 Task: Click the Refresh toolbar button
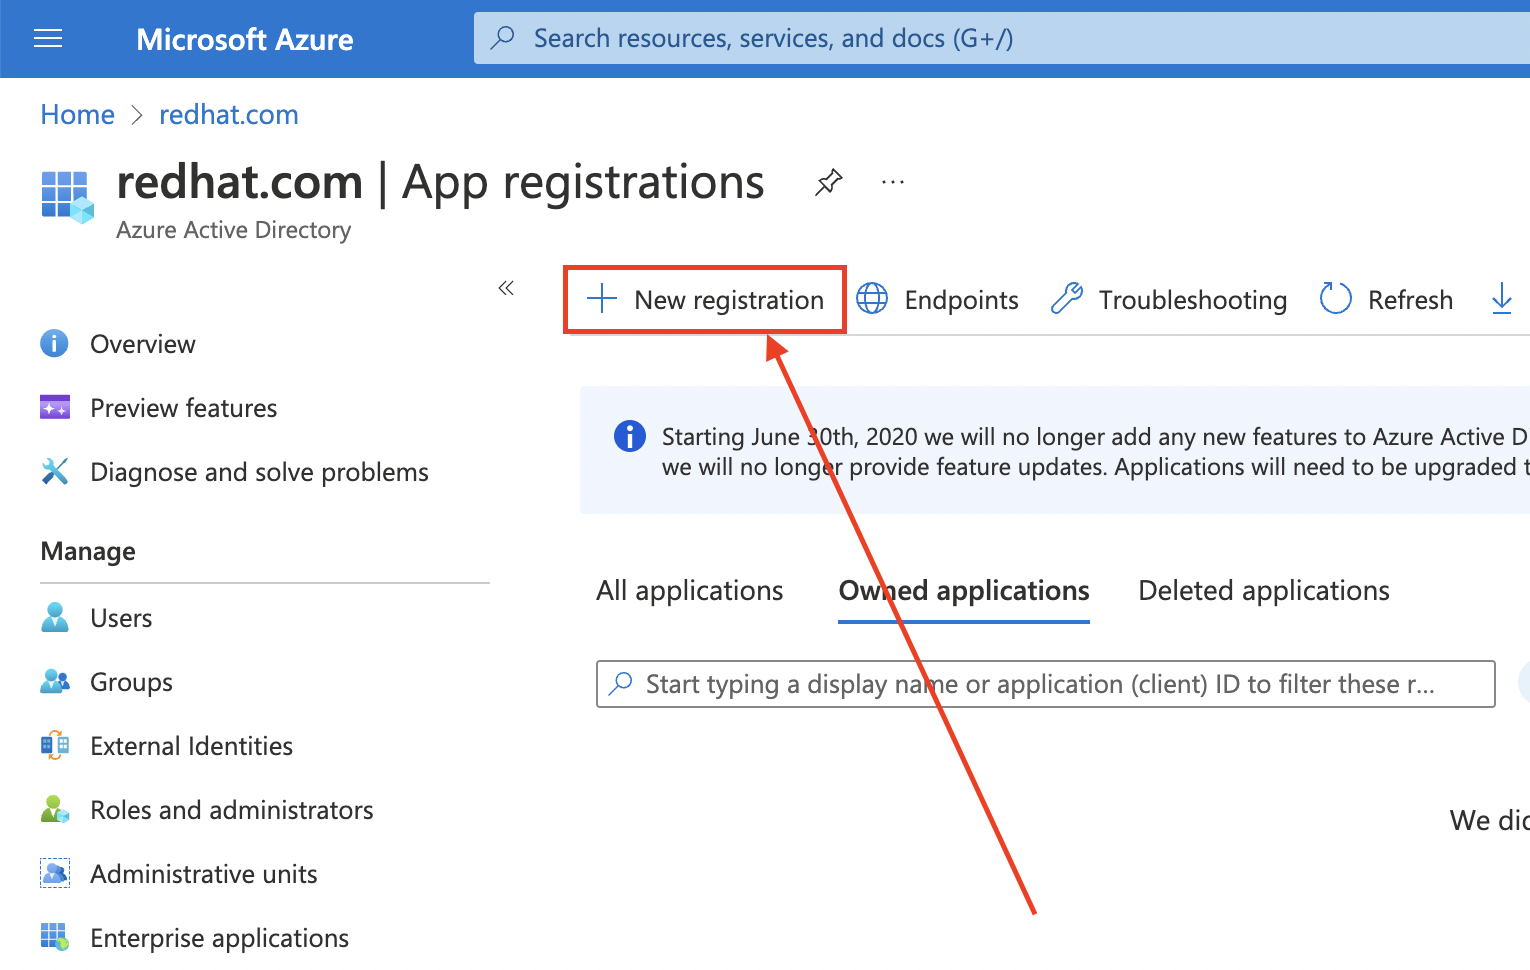click(x=1386, y=299)
